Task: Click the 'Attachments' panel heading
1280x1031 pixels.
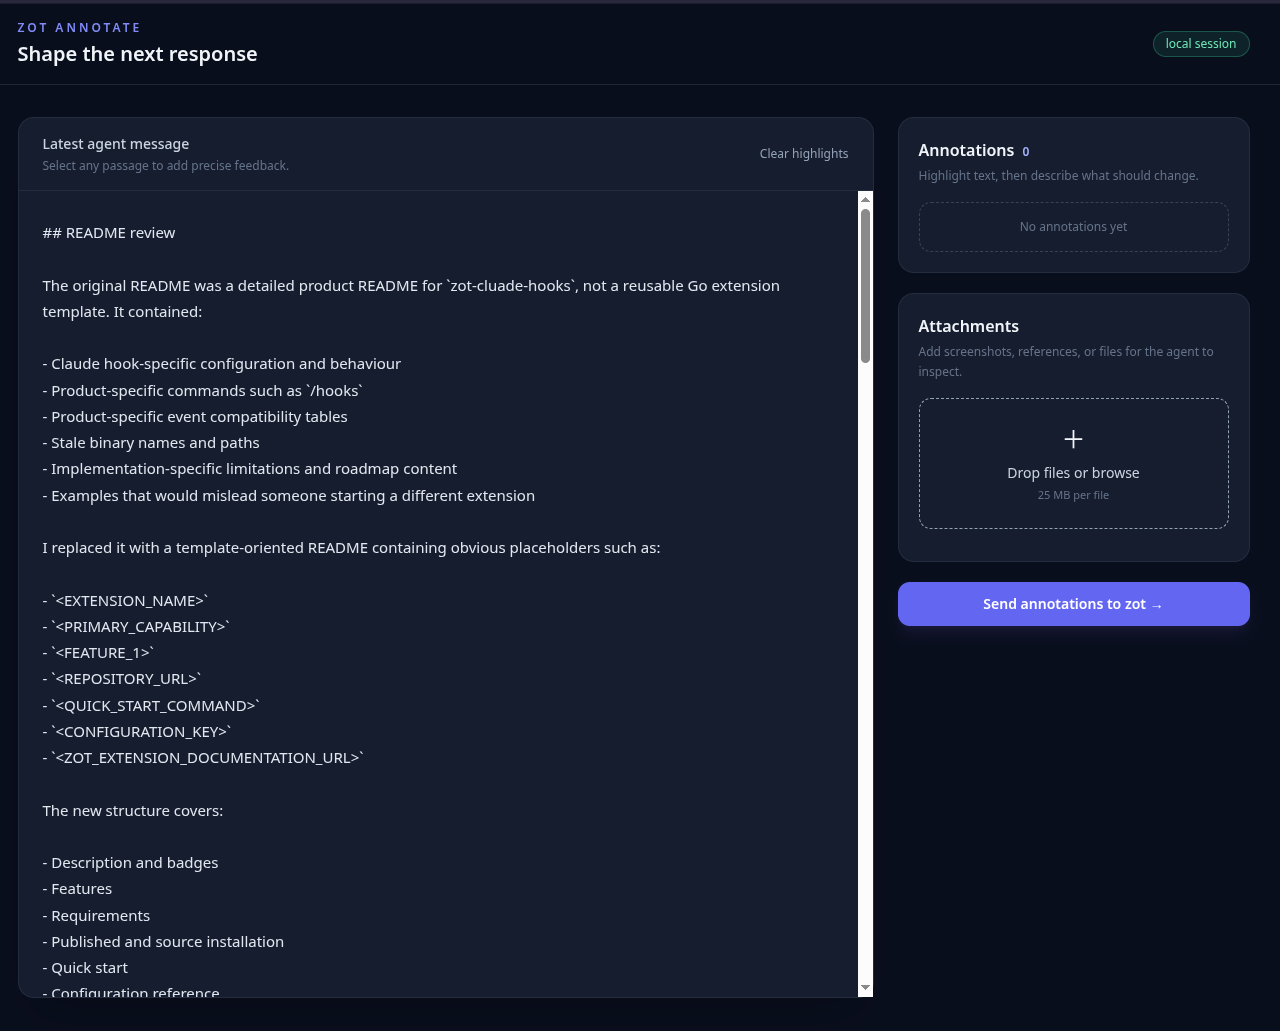Action: (969, 326)
